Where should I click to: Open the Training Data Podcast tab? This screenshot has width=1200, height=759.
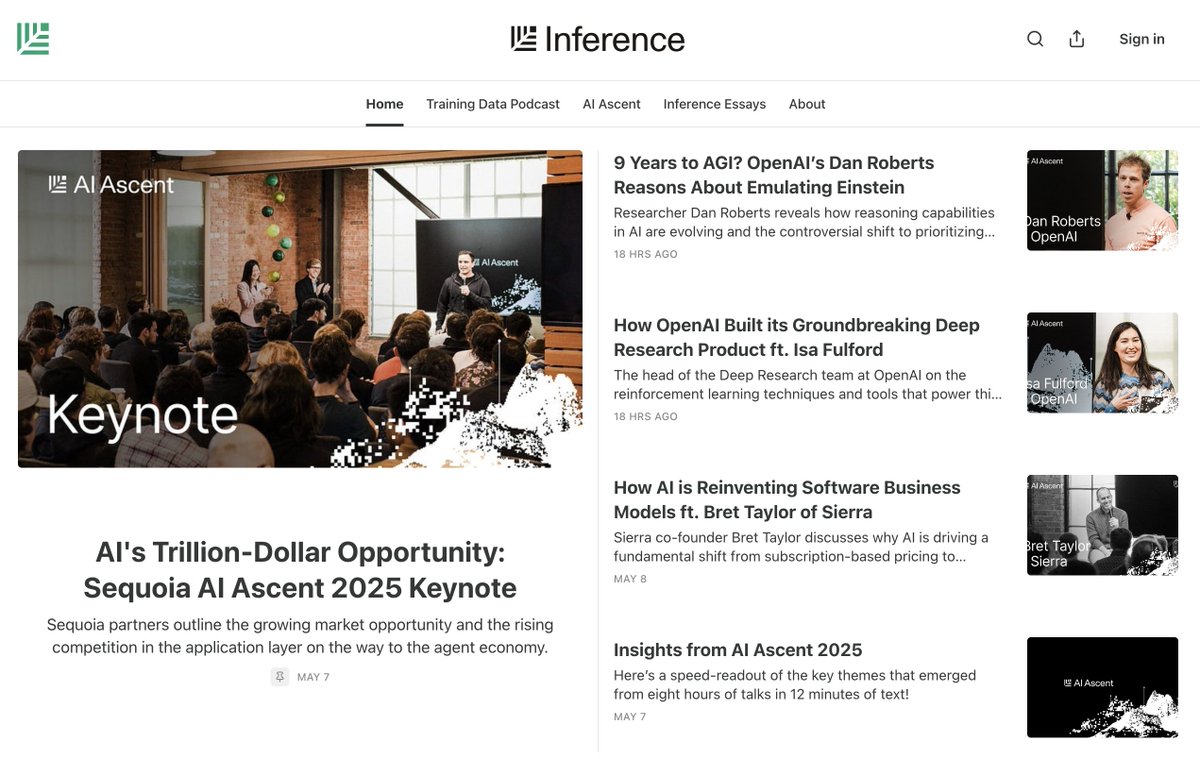(x=493, y=104)
